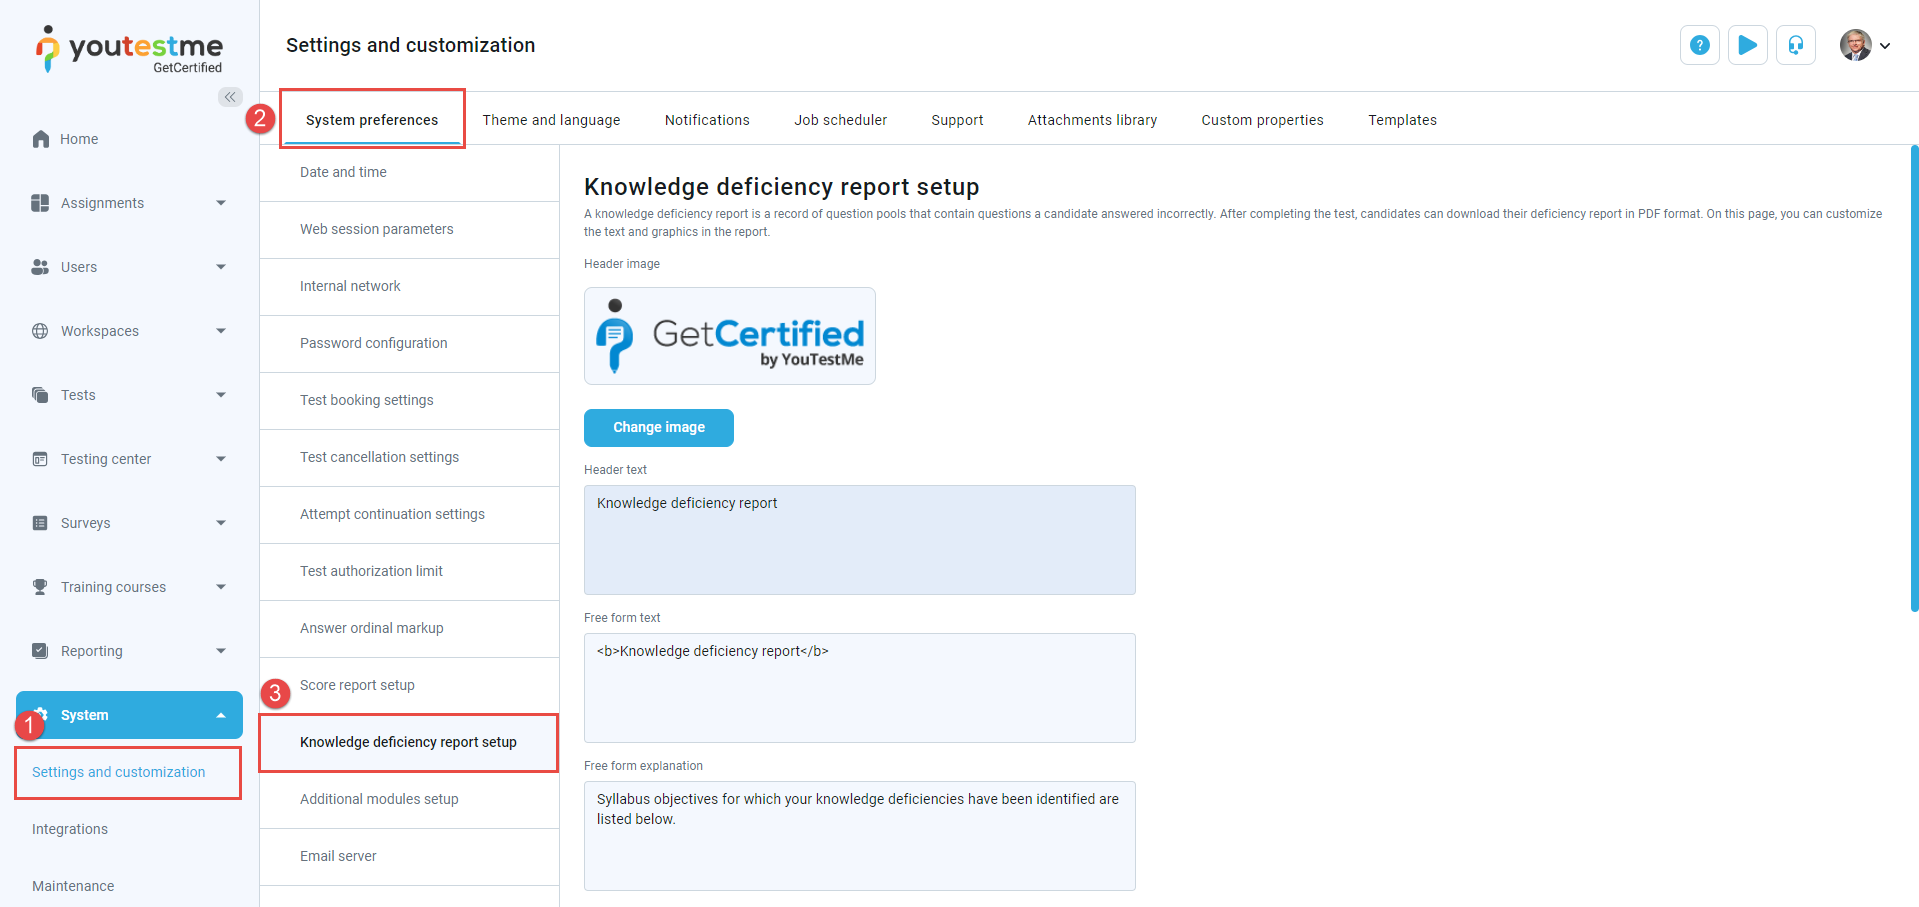
Task: Open Tests via its sidebar icon
Action: click(x=40, y=394)
